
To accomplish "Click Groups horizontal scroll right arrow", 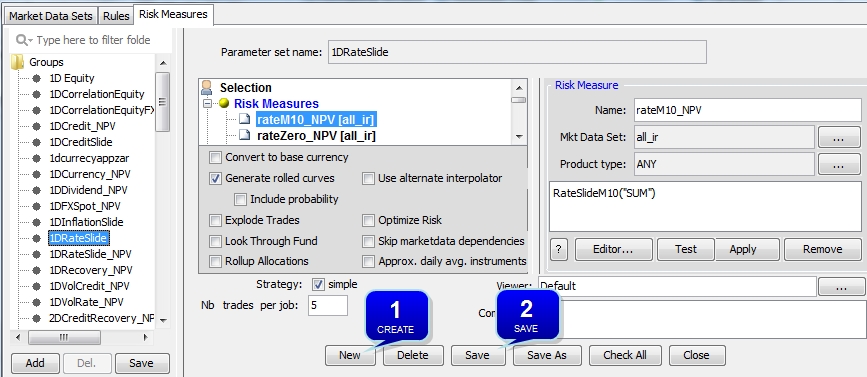I will 146,337.
